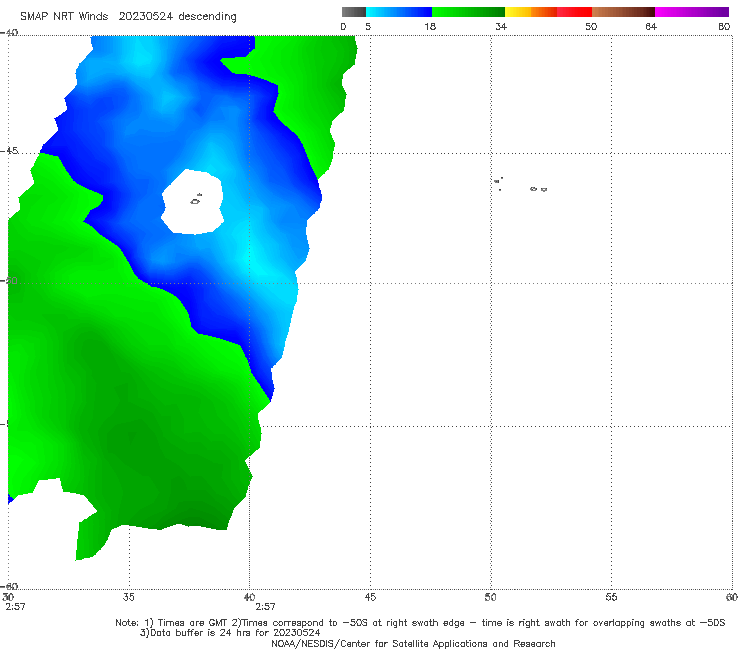
Task: Pick the brown 50–64 colorbar segment
Action: tap(623, 12)
